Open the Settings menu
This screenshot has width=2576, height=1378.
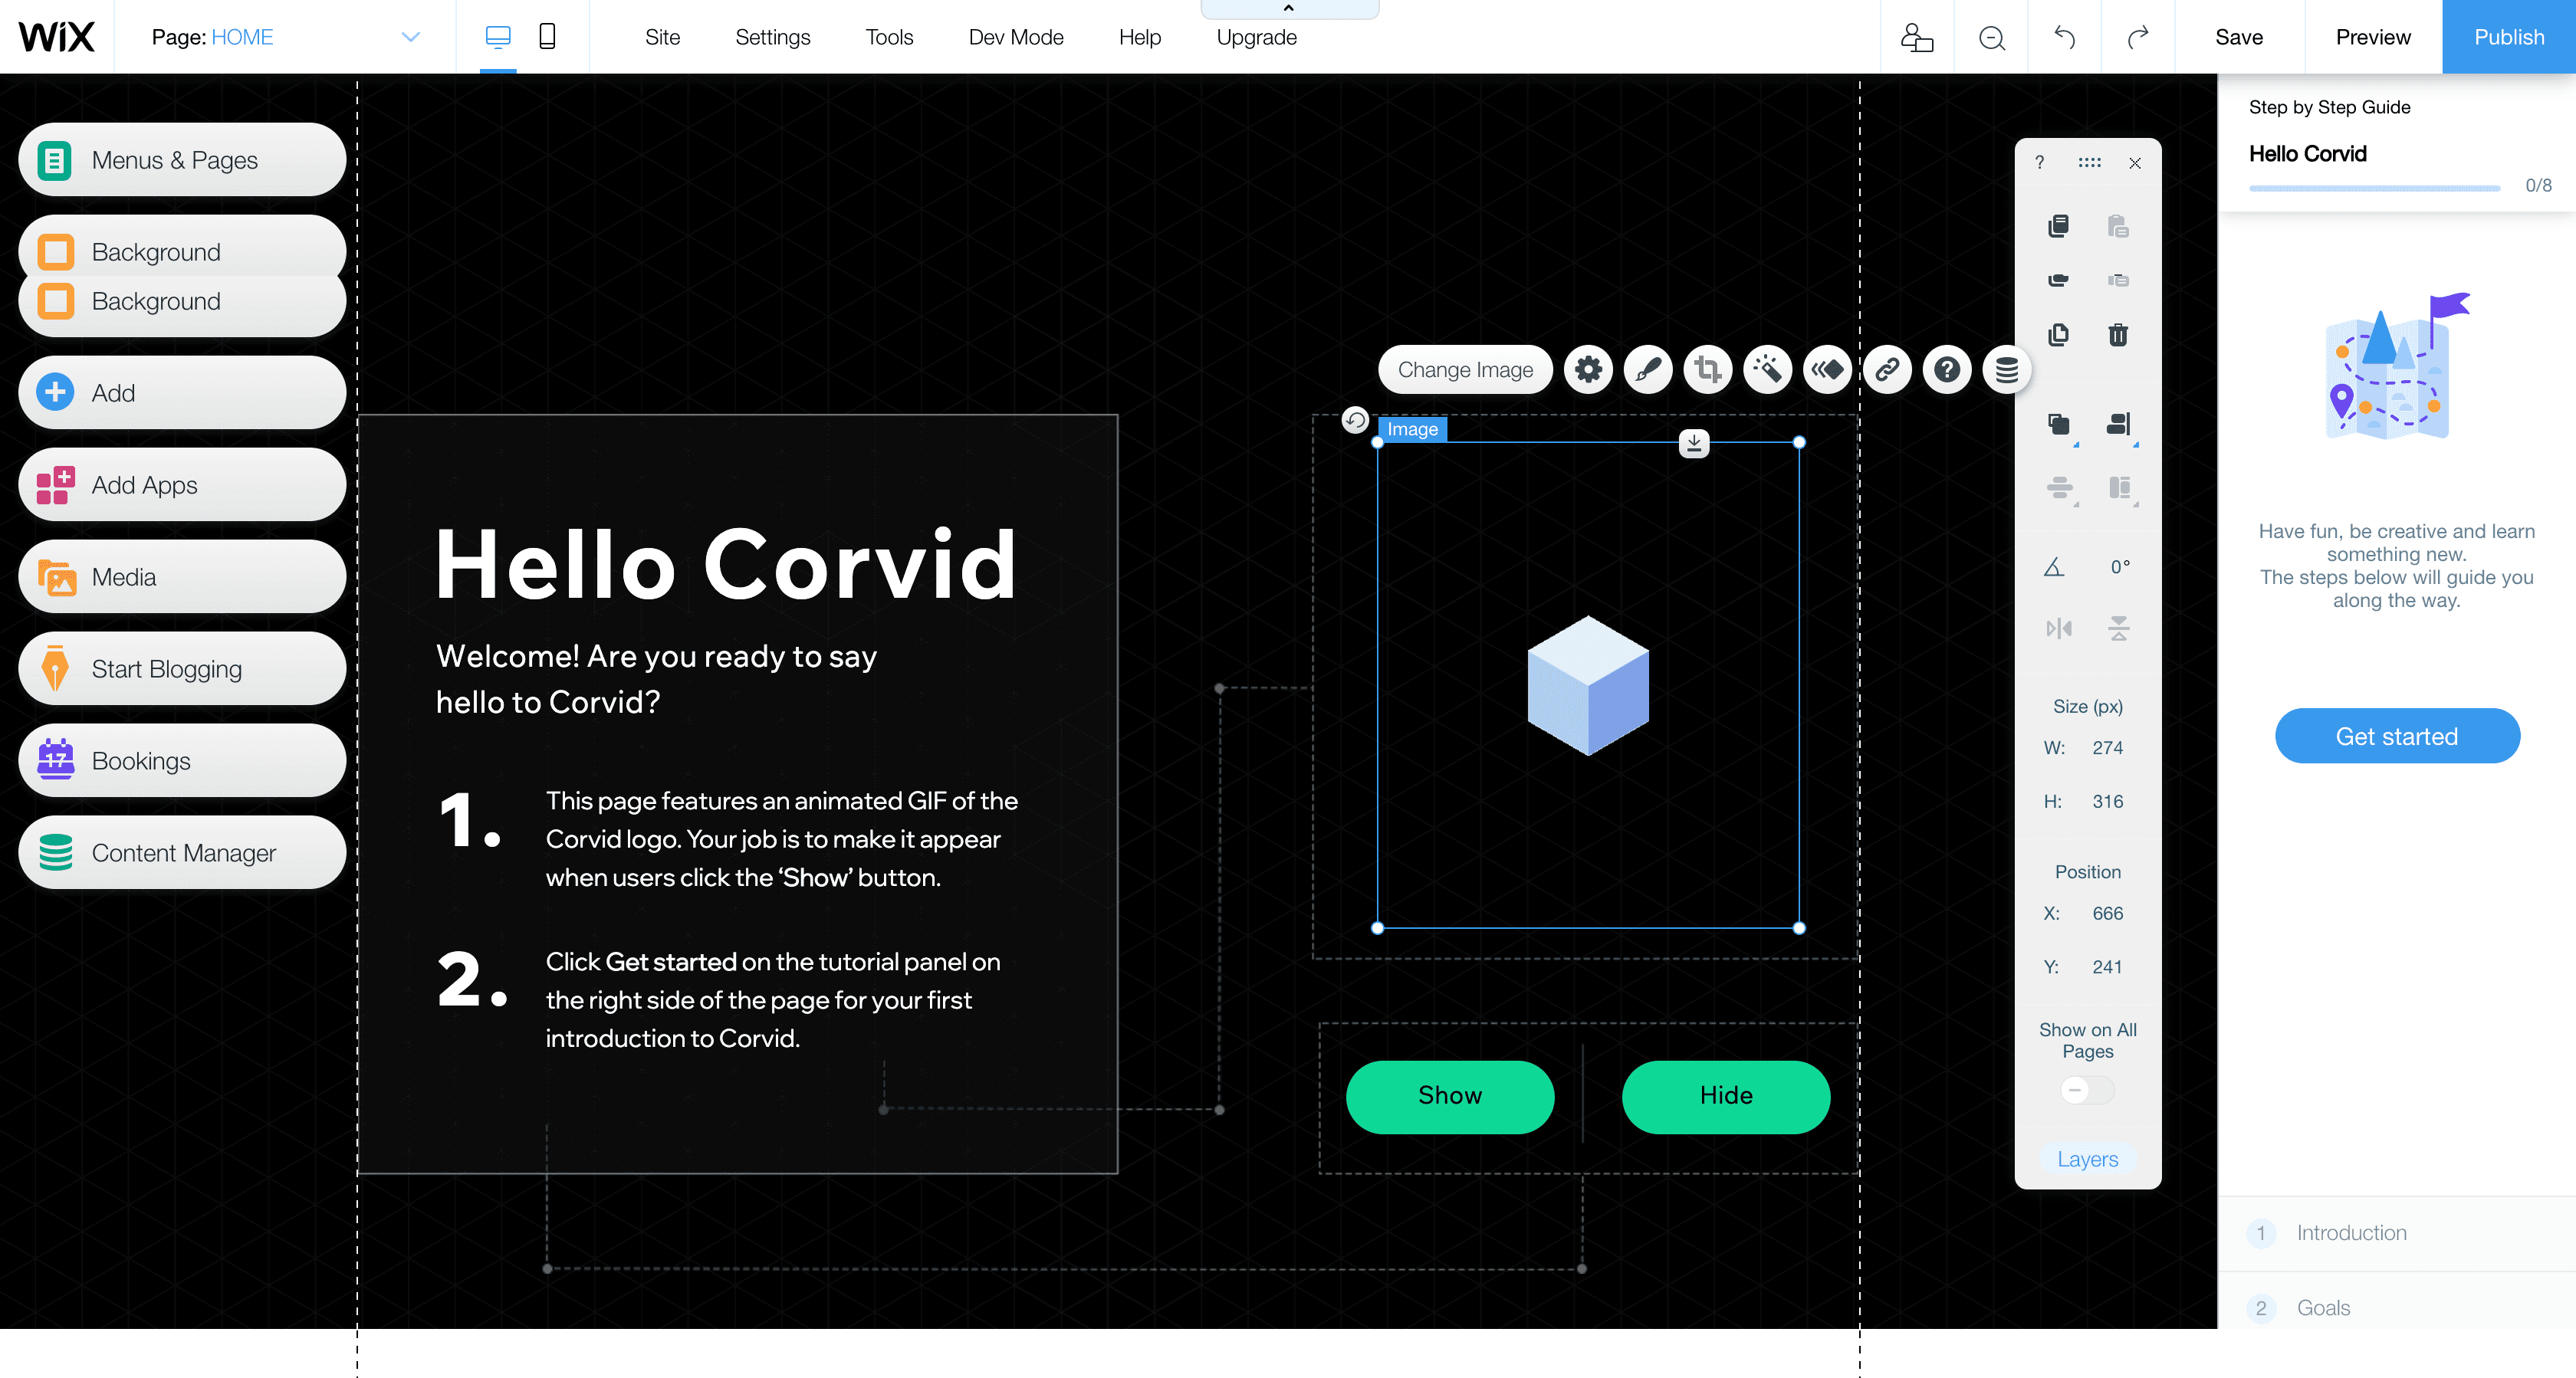click(772, 37)
